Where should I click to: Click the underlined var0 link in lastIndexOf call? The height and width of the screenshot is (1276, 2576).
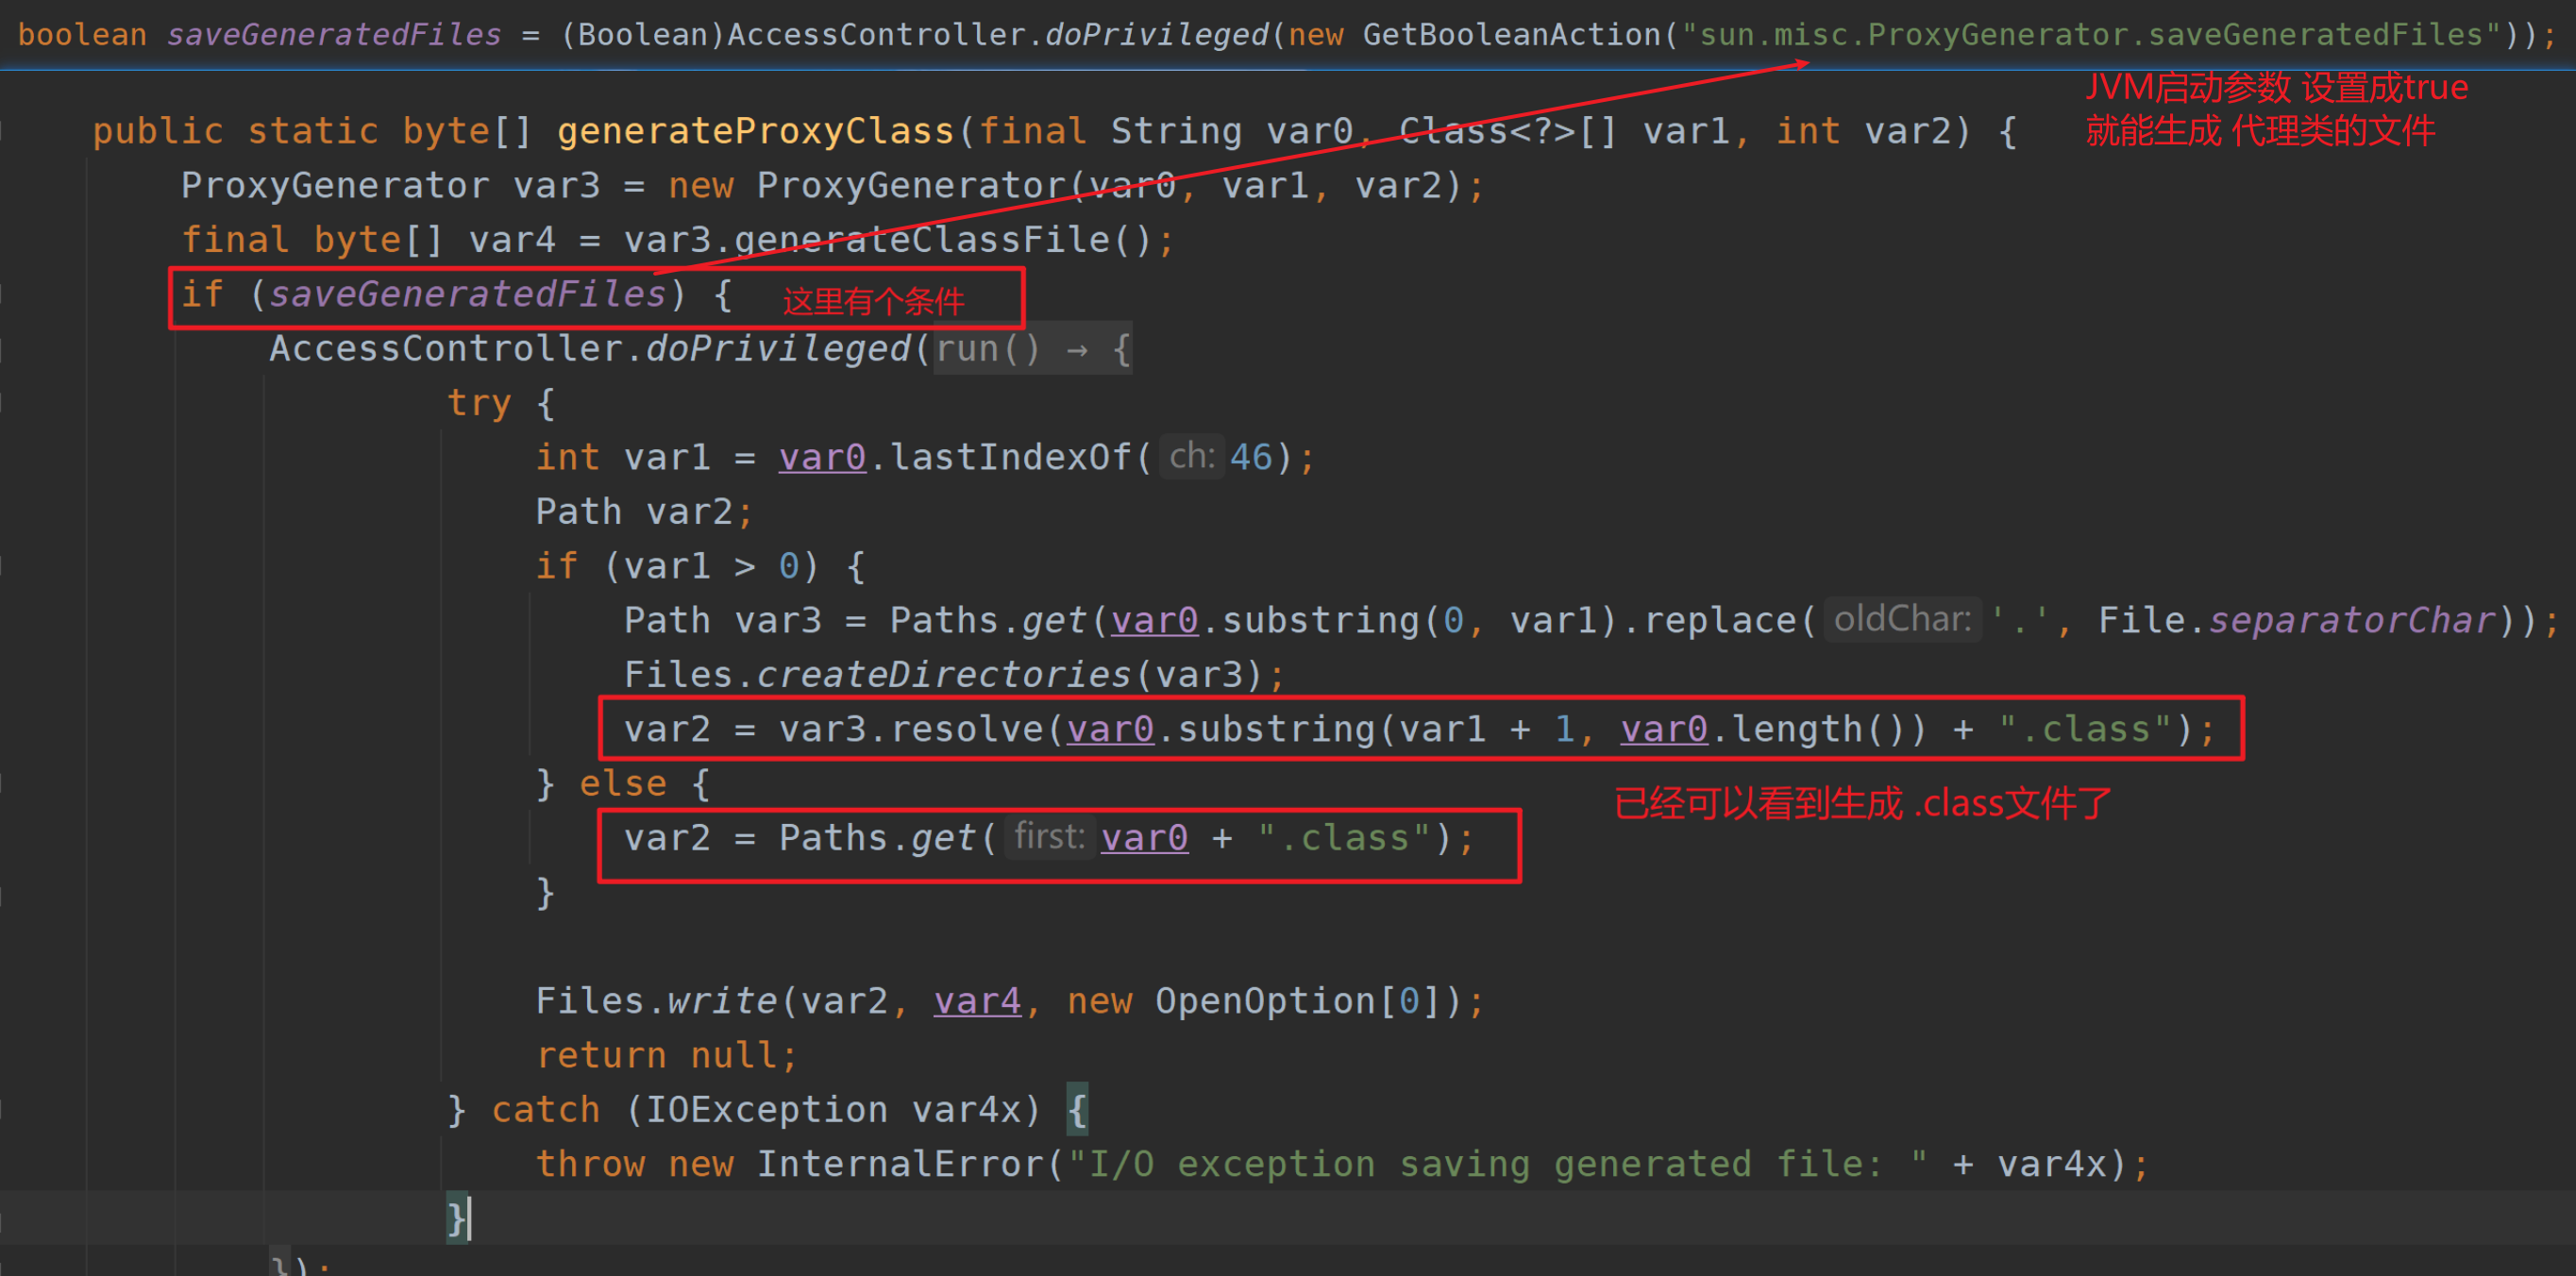[820, 457]
